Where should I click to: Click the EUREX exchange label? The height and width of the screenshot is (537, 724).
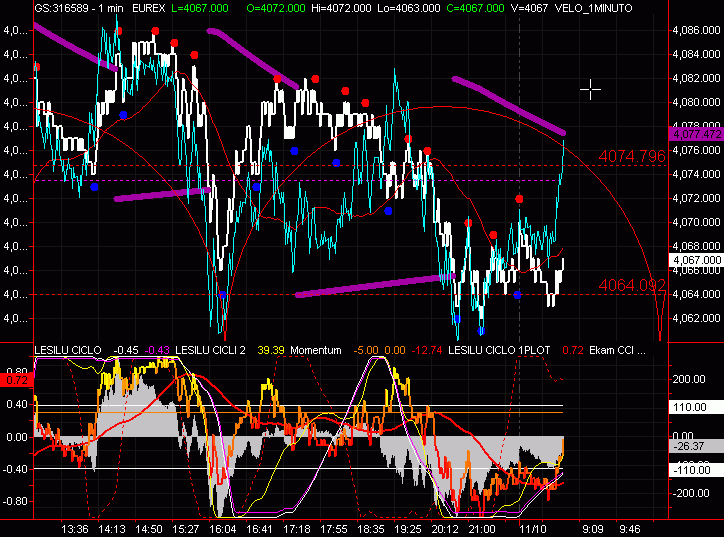pos(148,8)
